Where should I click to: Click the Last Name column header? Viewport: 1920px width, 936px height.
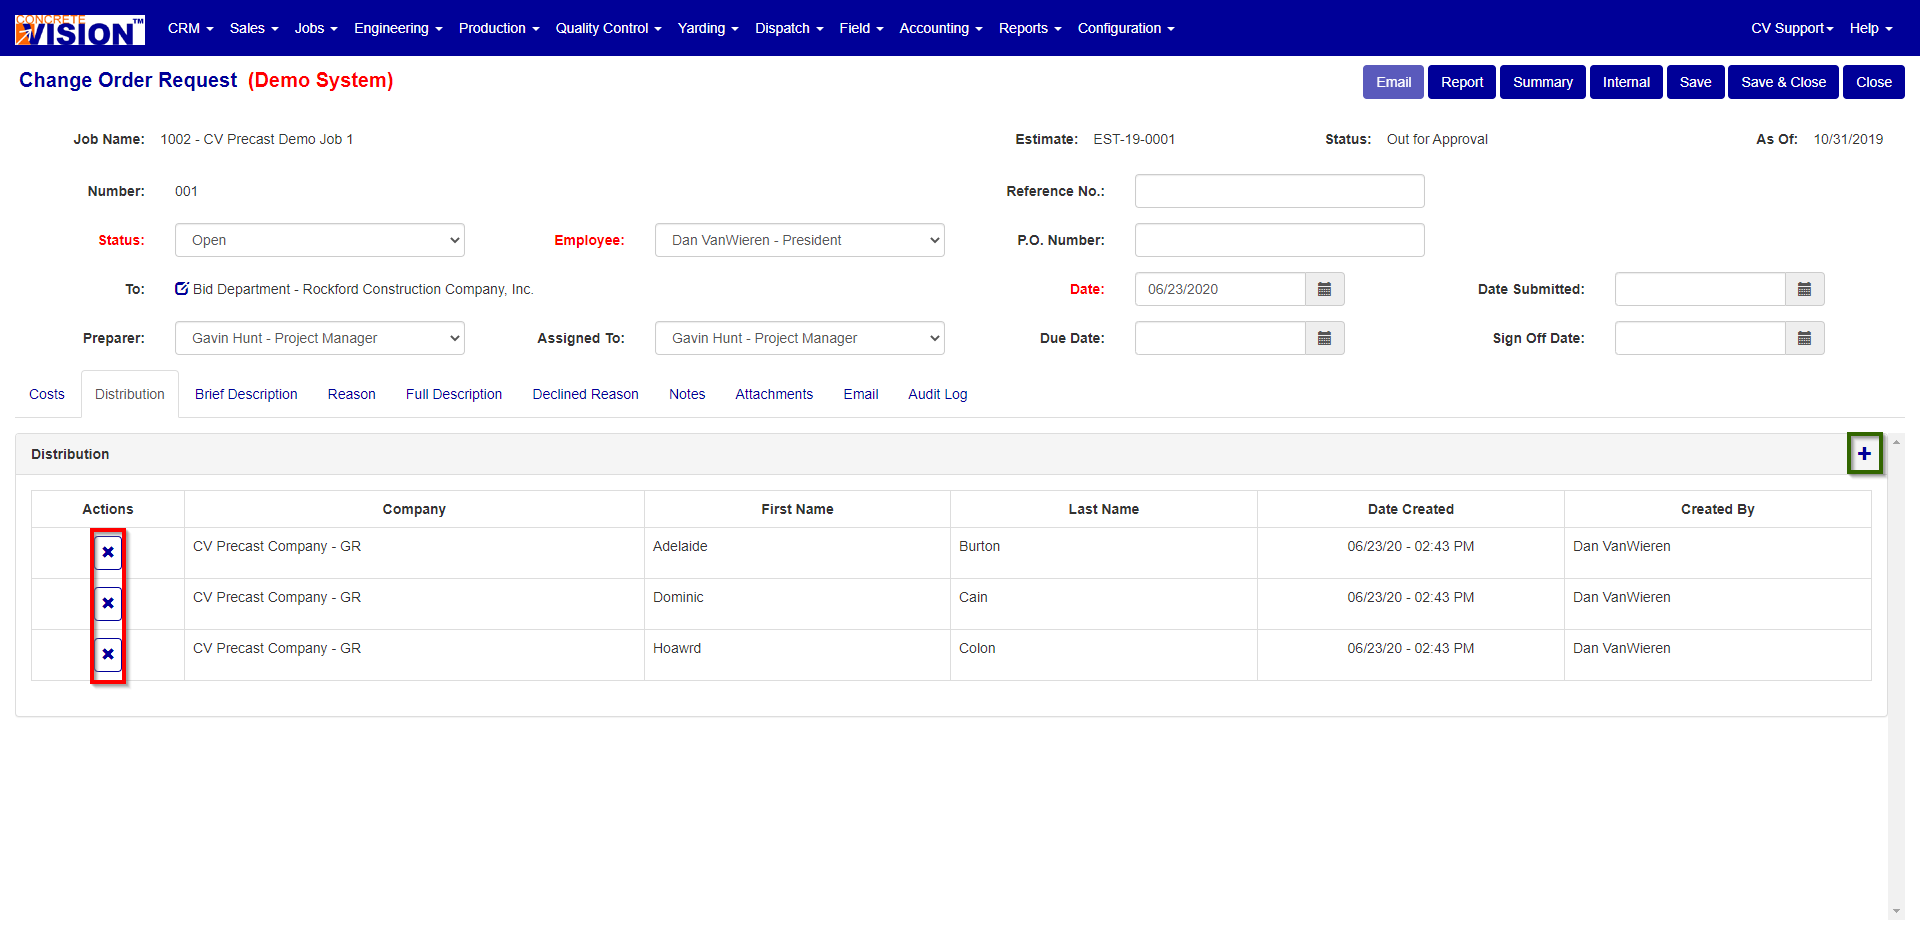(1104, 509)
